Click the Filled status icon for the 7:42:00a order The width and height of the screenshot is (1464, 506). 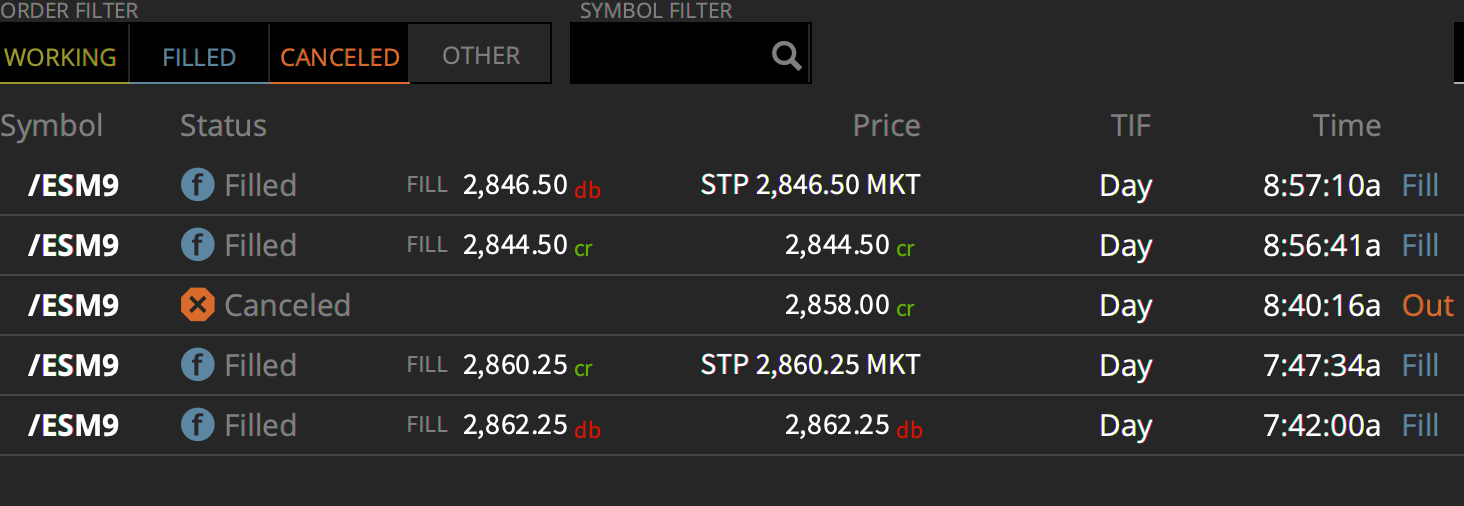(x=197, y=425)
